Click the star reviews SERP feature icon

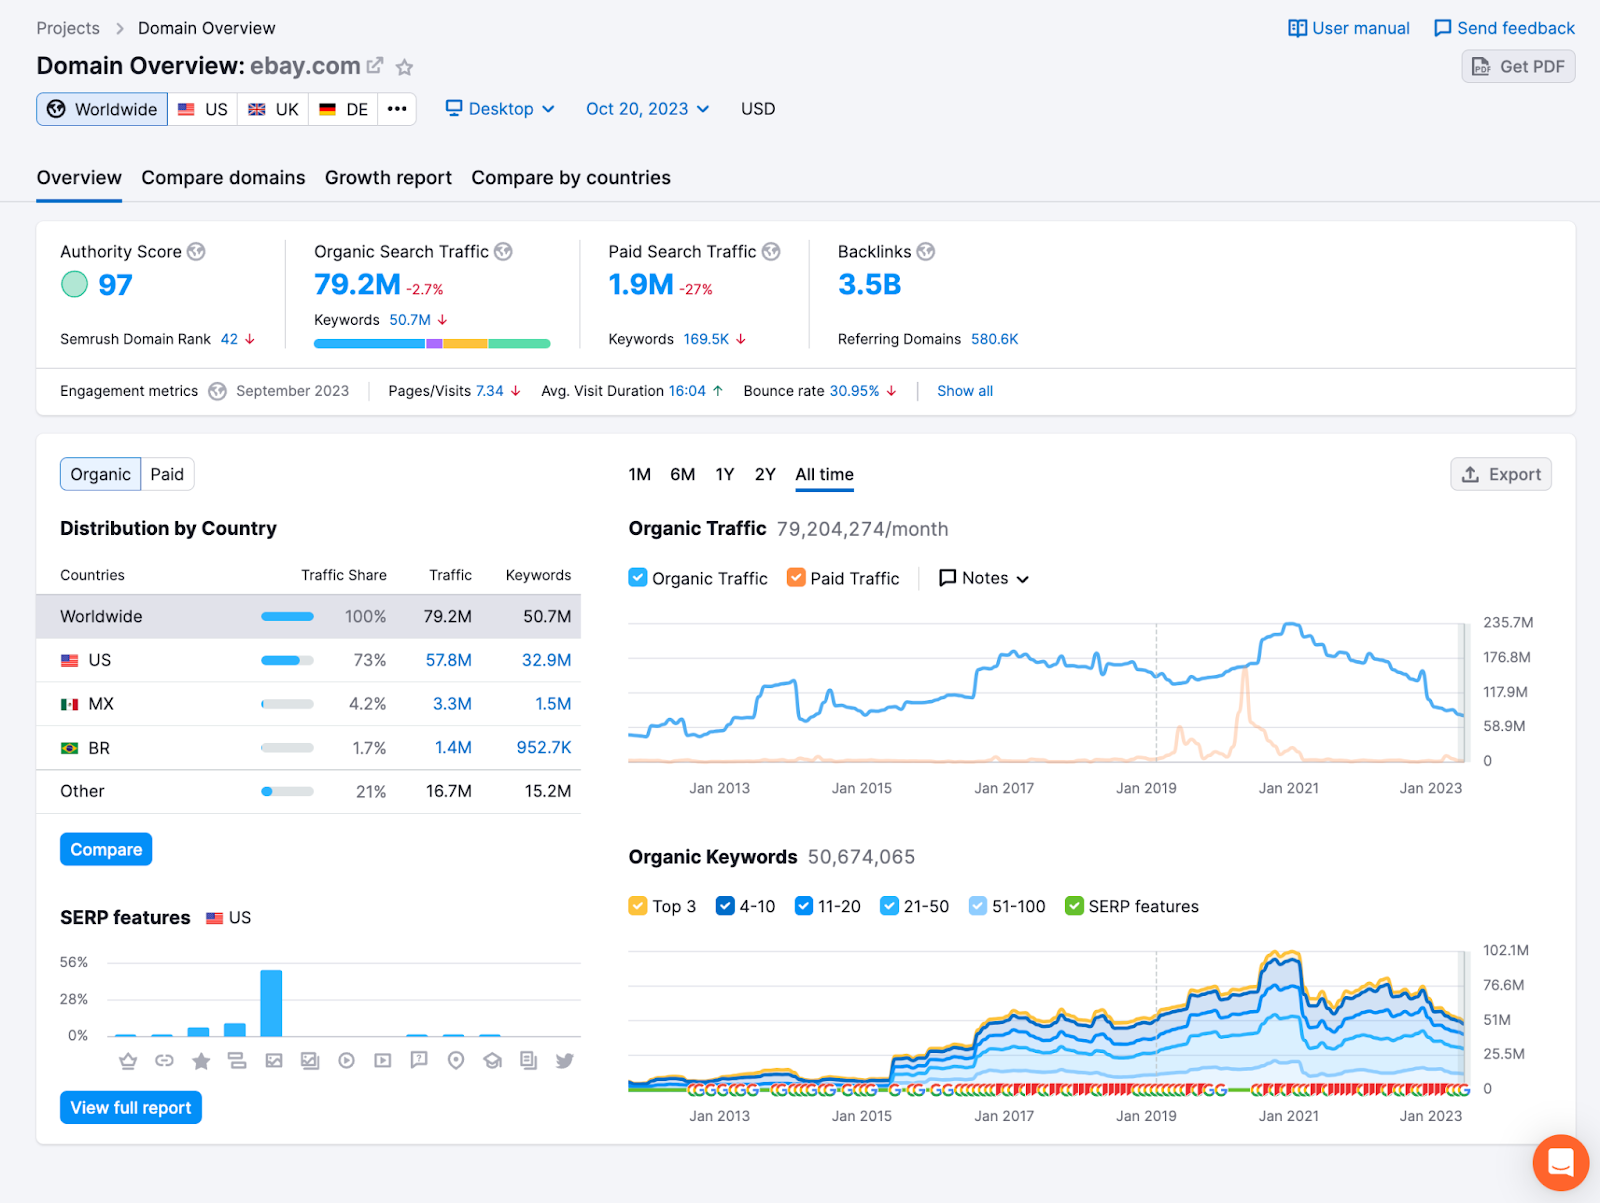click(201, 1061)
